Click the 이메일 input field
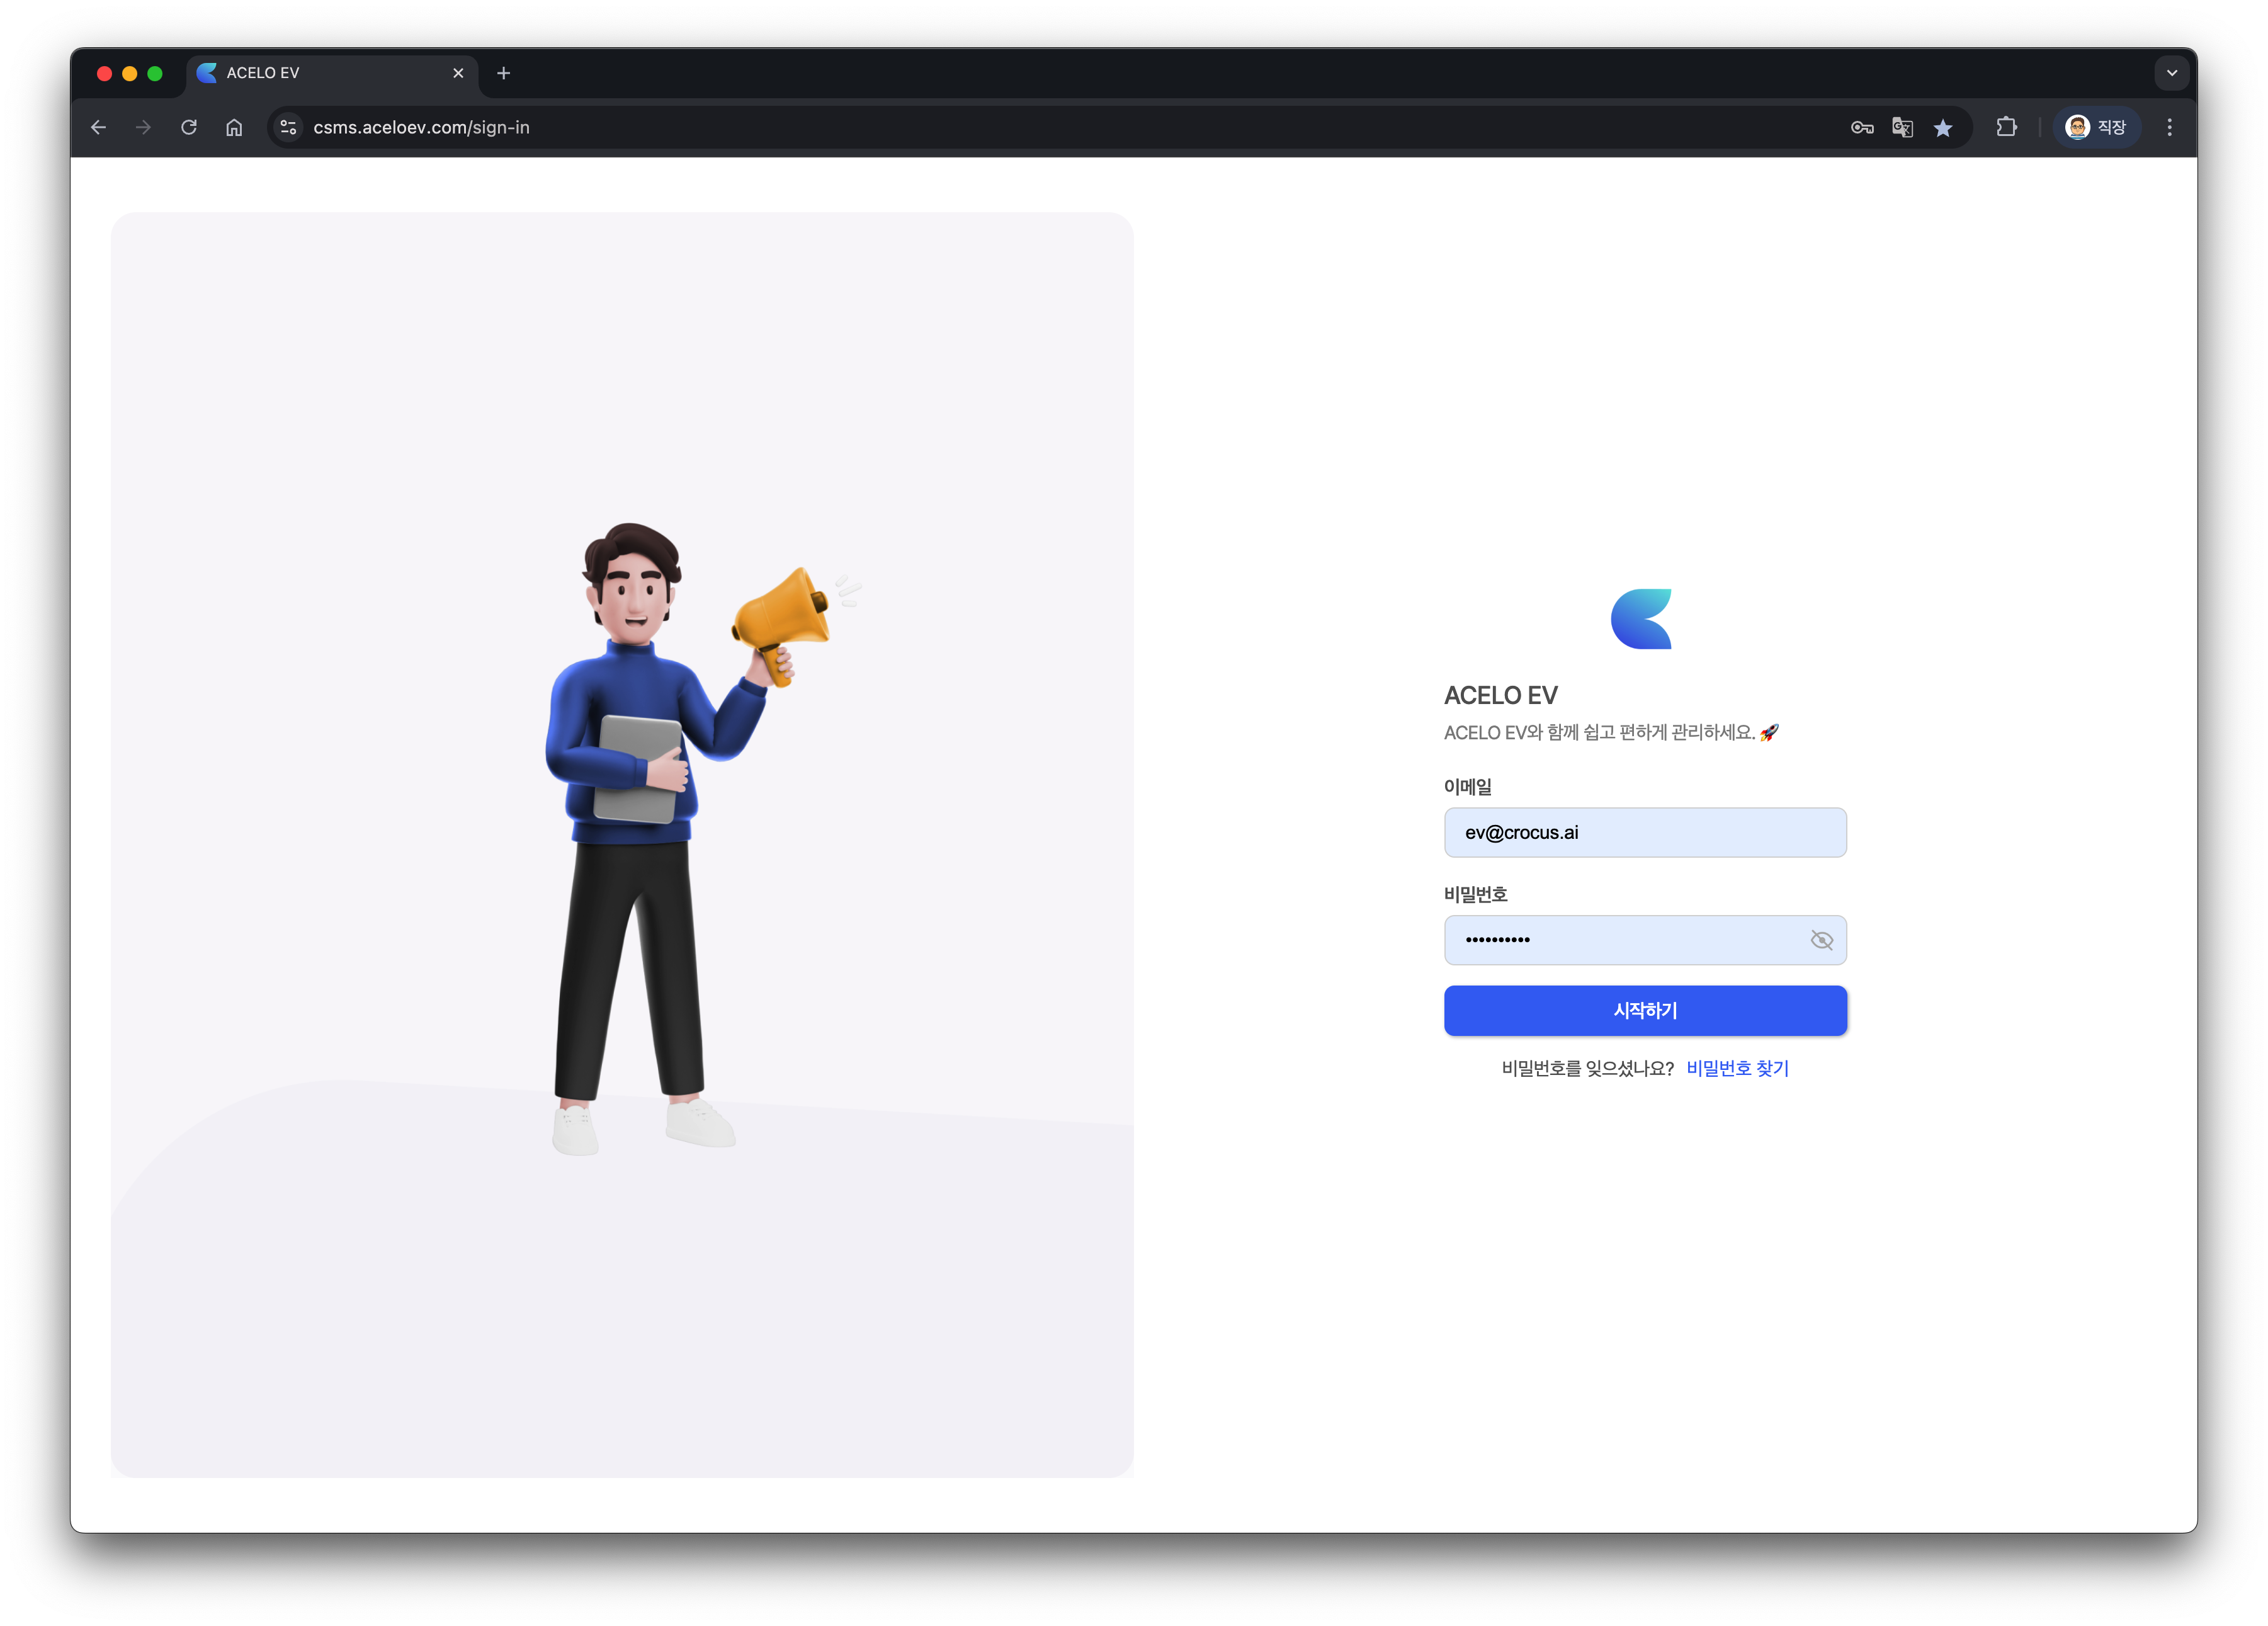The image size is (2268, 1626). [x=1644, y=832]
